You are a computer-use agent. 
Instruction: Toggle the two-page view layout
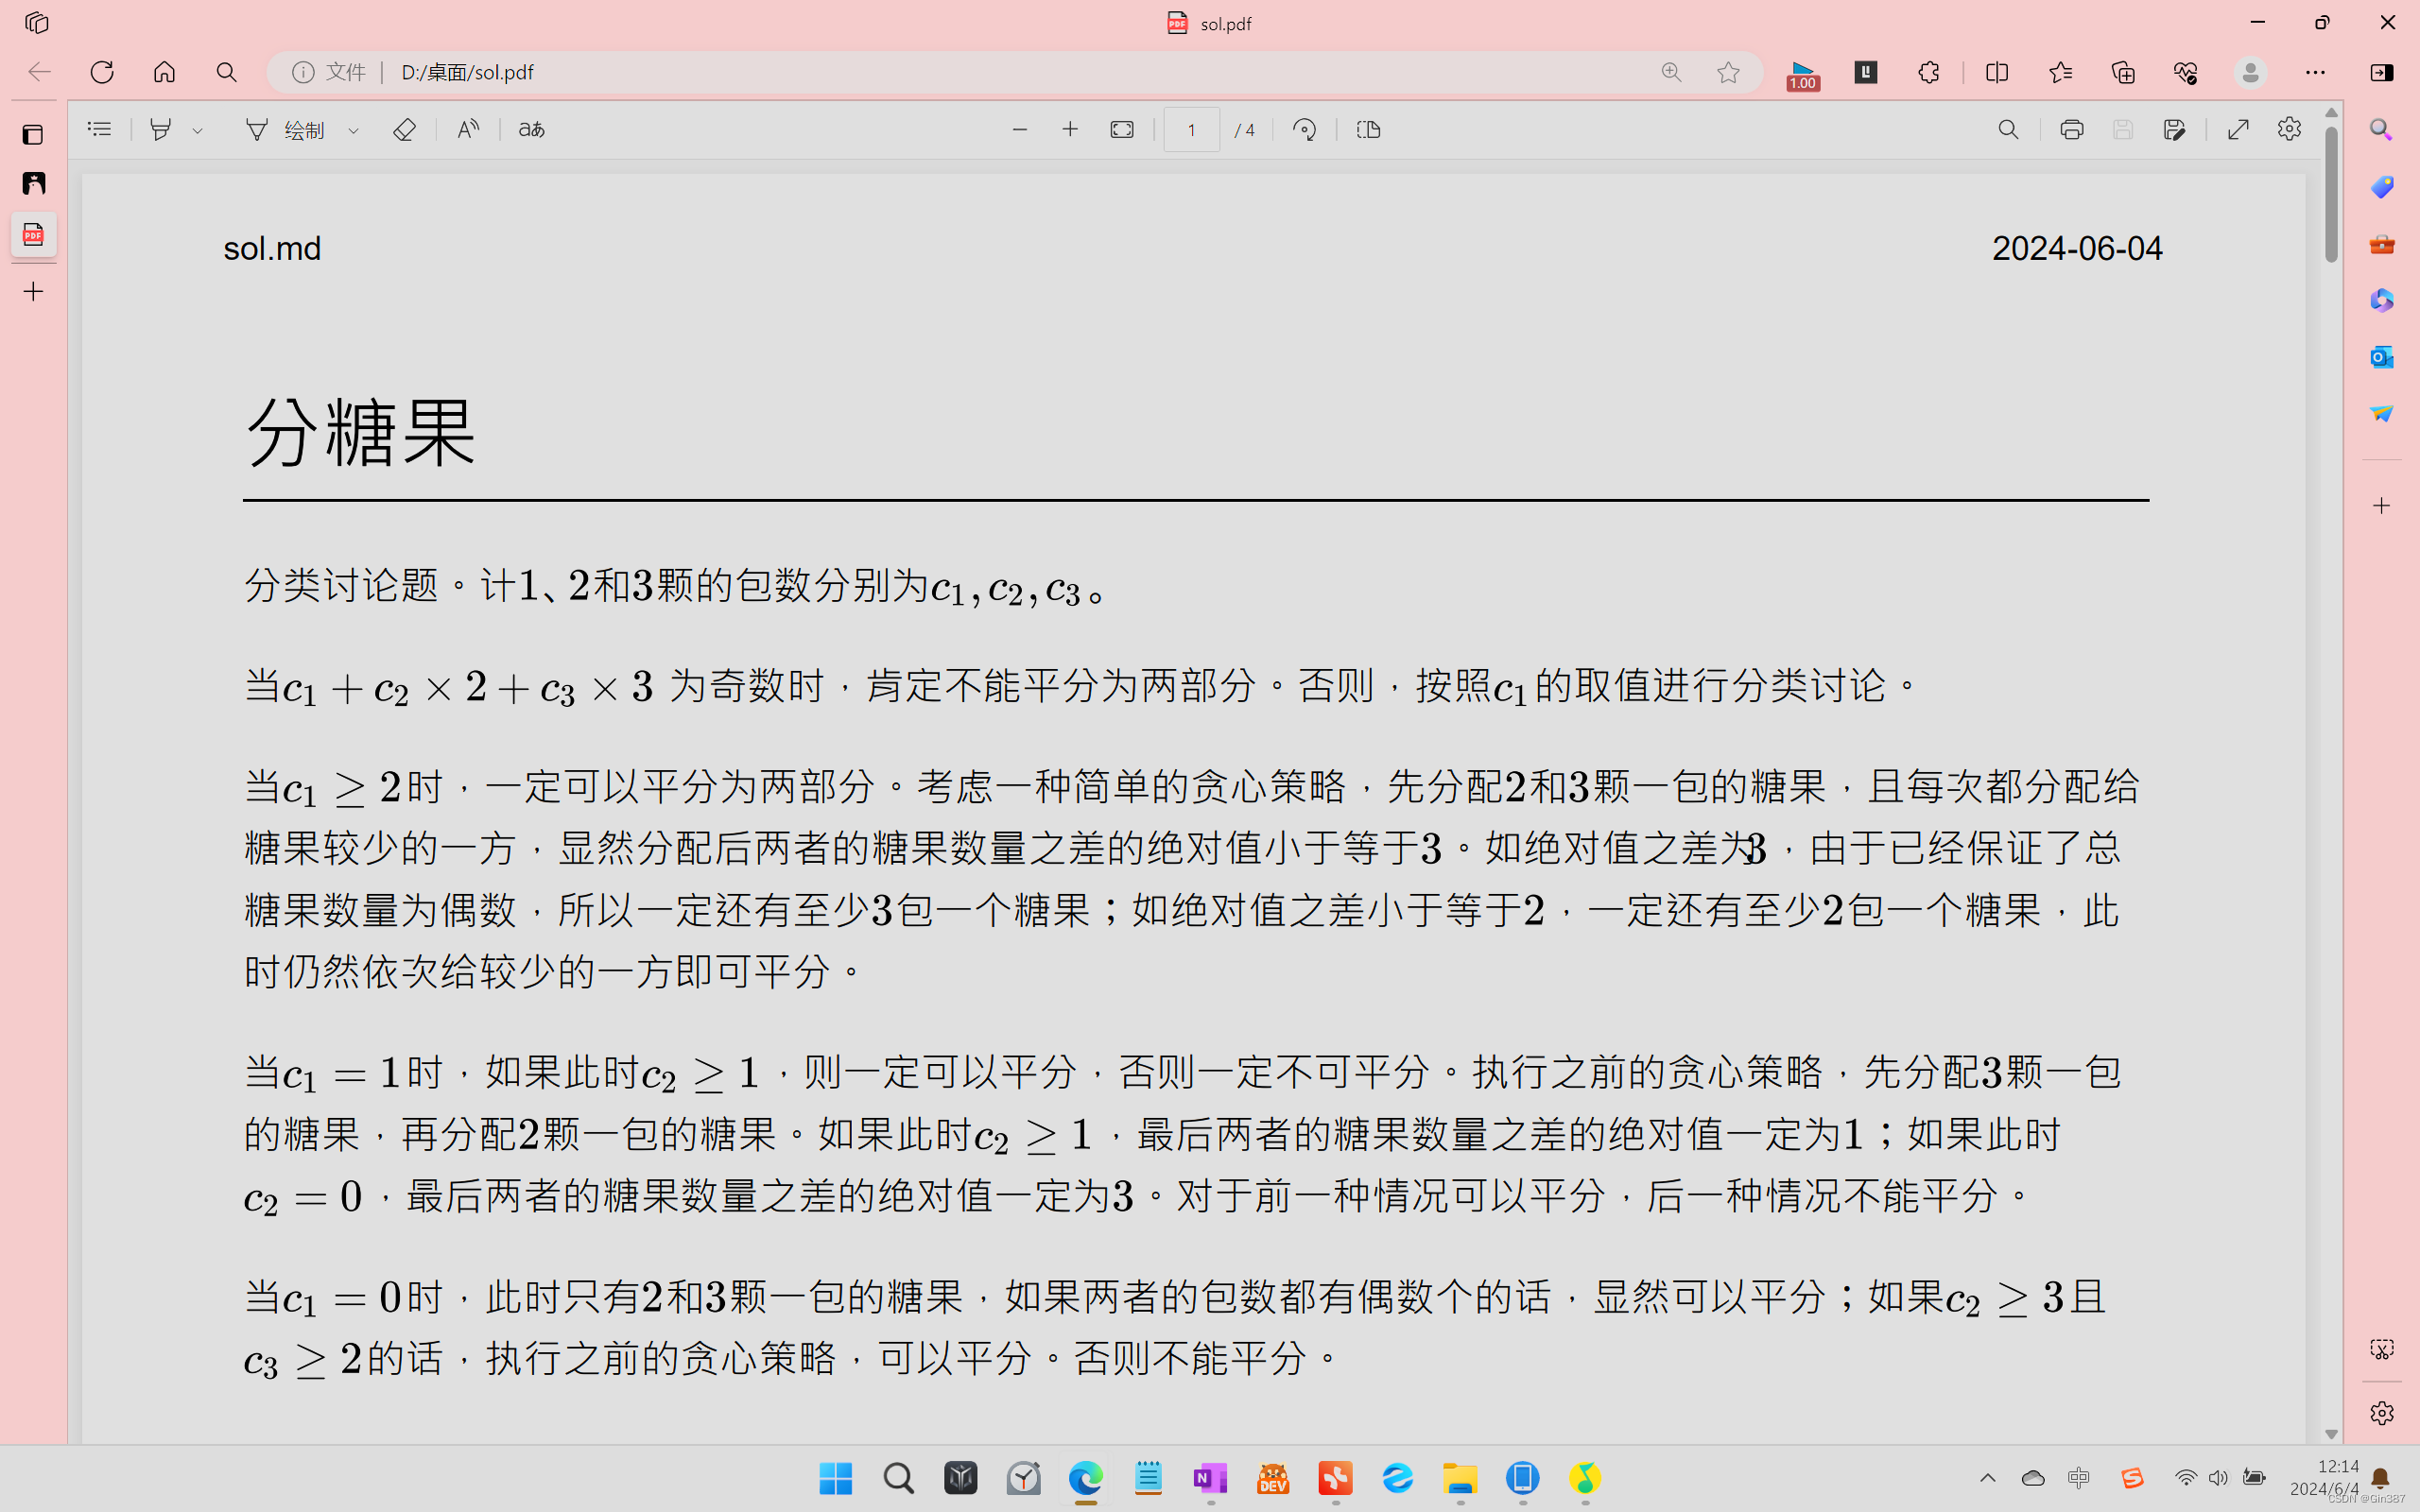point(1368,129)
